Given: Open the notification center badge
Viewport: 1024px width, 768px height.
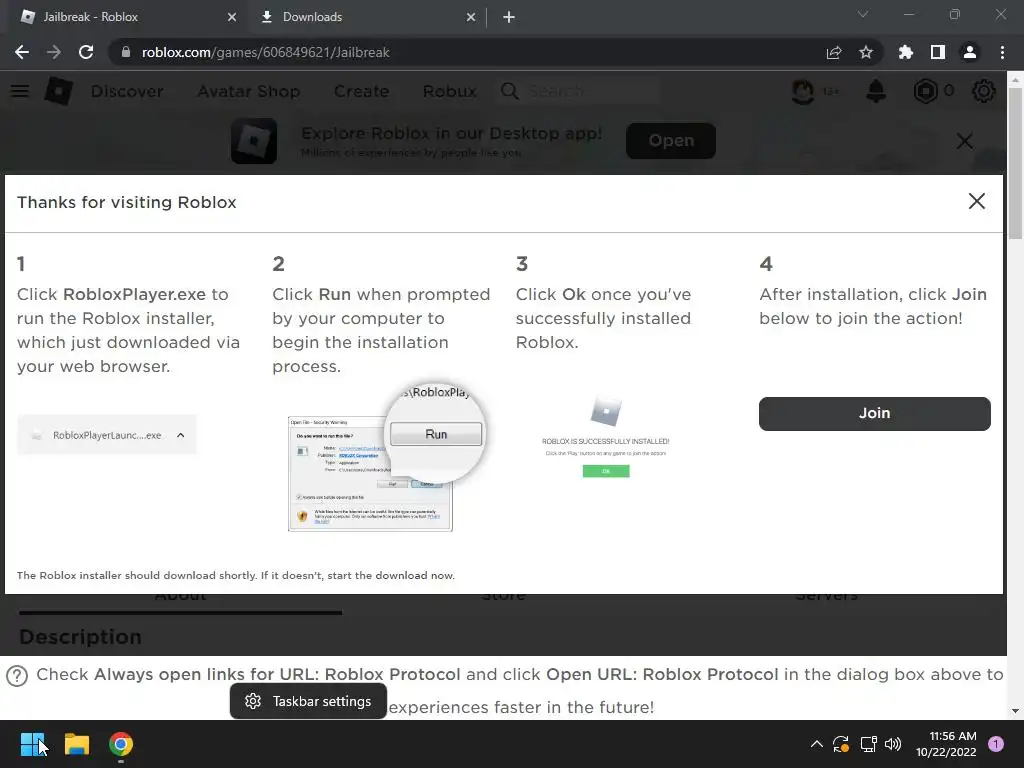Looking at the screenshot, I should (x=996, y=744).
